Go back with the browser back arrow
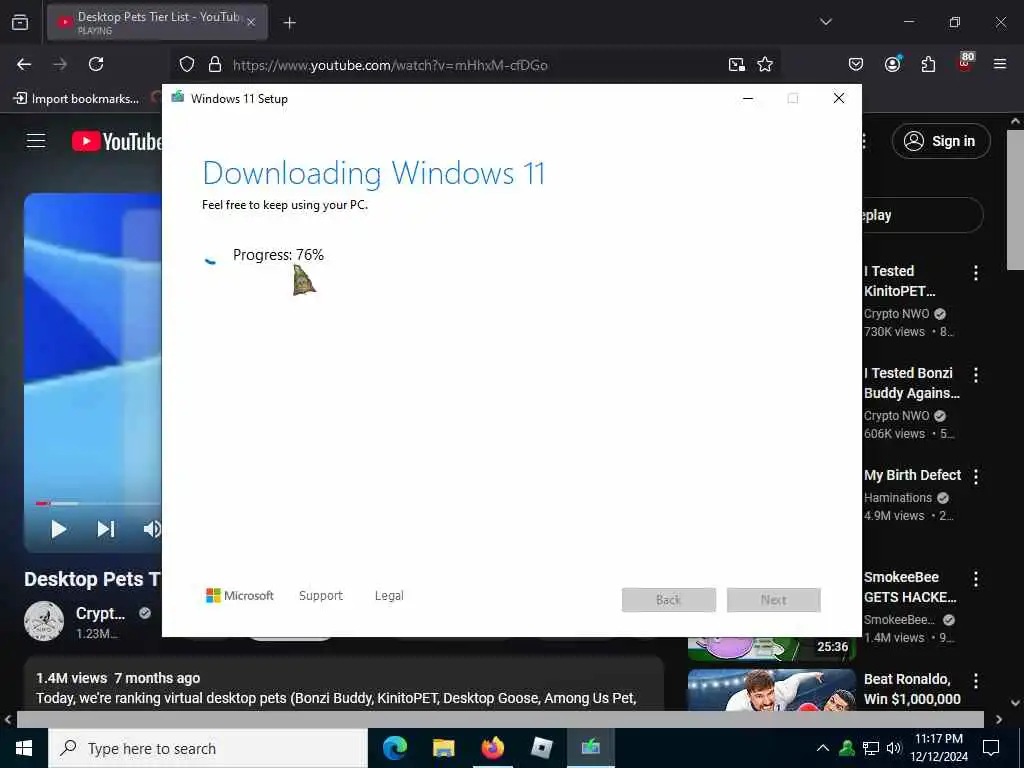This screenshot has width=1024, height=768. coord(24,64)
